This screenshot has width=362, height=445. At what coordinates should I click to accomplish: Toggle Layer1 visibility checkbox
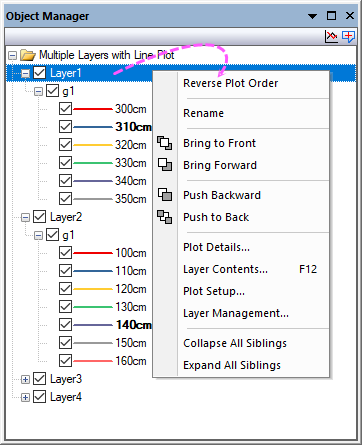(x=40, y=73)
